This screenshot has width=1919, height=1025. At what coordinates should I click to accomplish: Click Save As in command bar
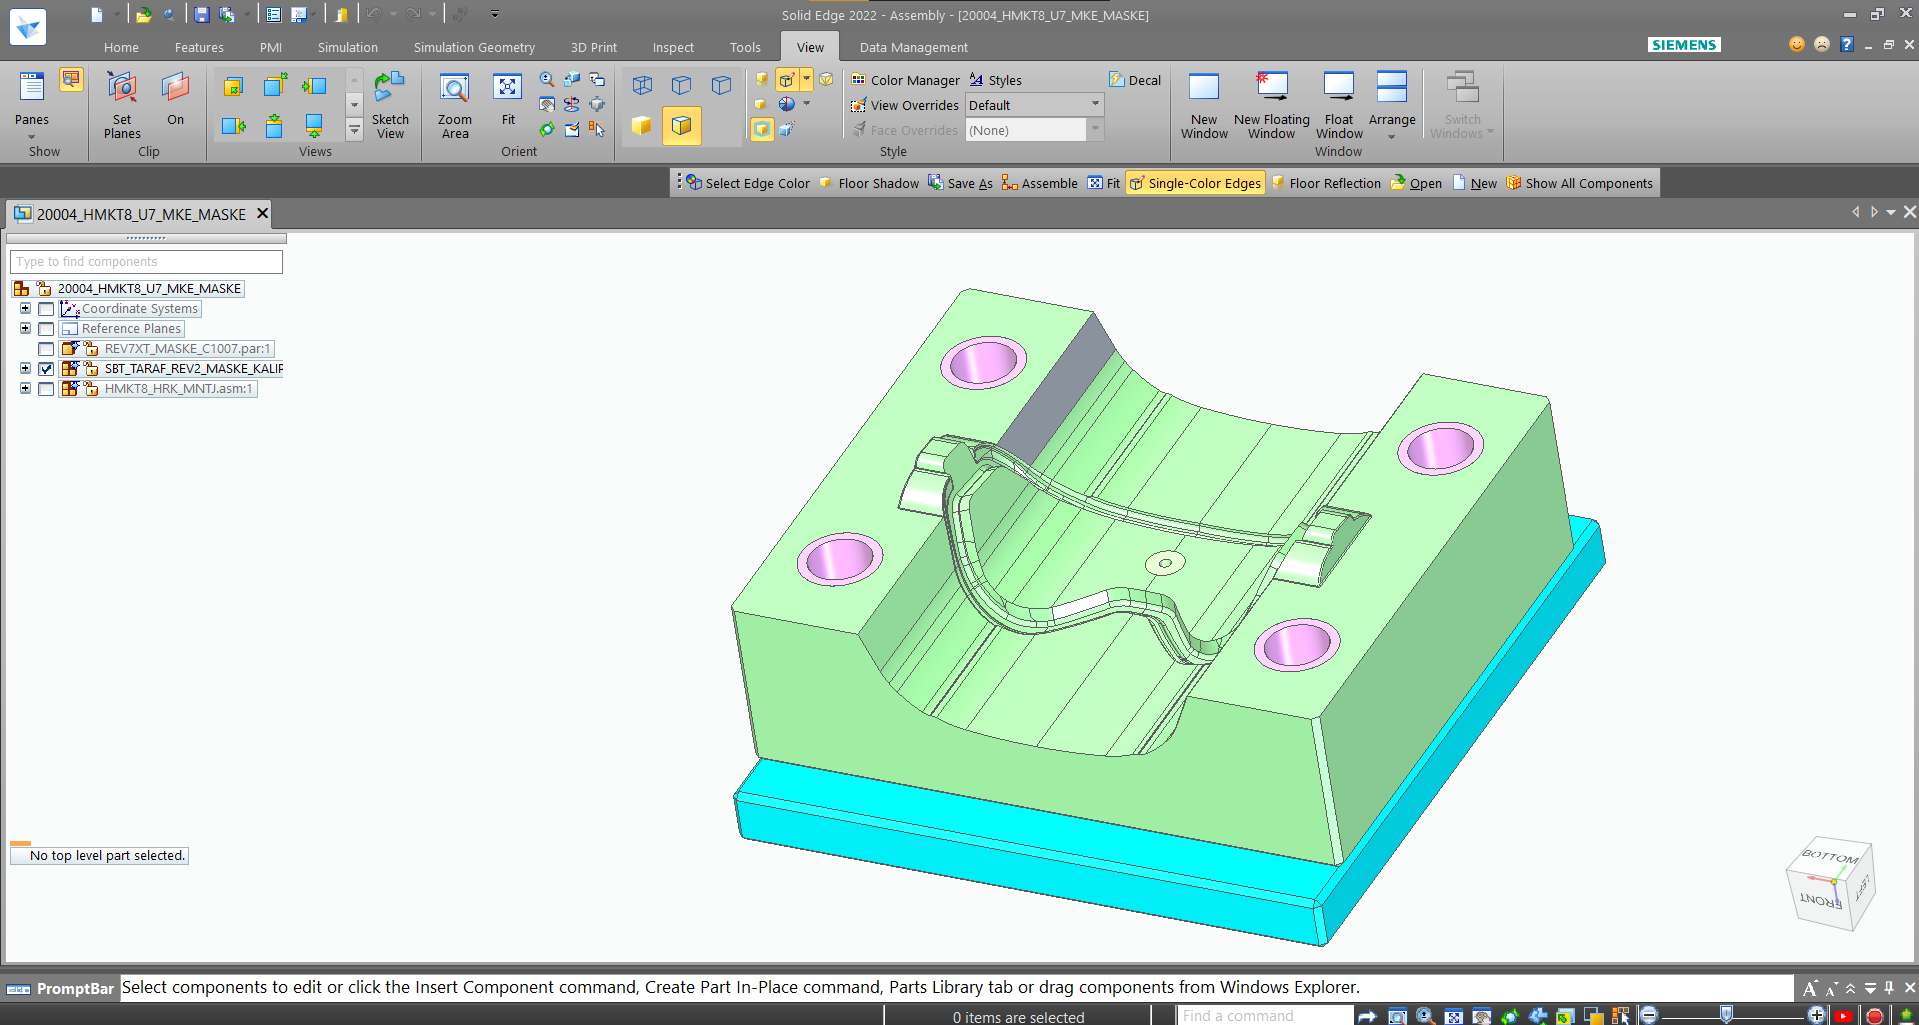coord(960,183)
